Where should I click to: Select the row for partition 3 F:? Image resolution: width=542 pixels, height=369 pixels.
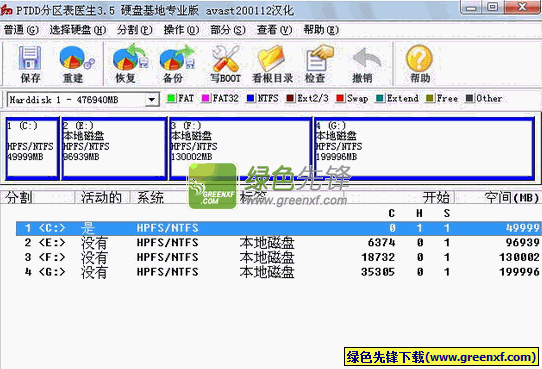point(279,257)
